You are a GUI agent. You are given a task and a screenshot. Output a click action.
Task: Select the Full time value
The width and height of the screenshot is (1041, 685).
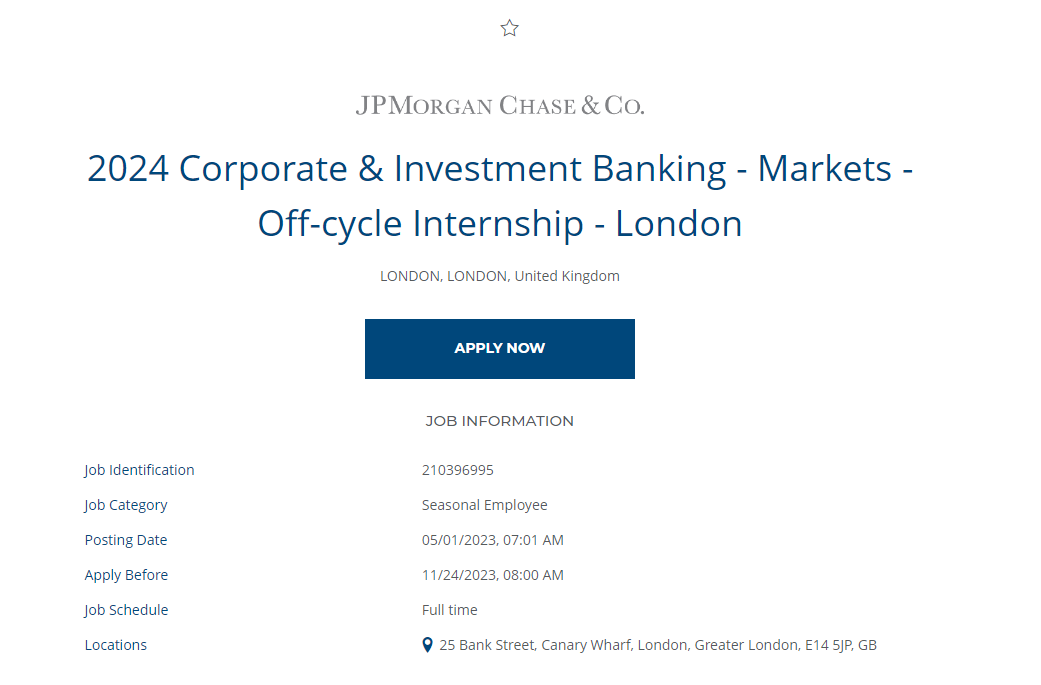coord(449,610)
